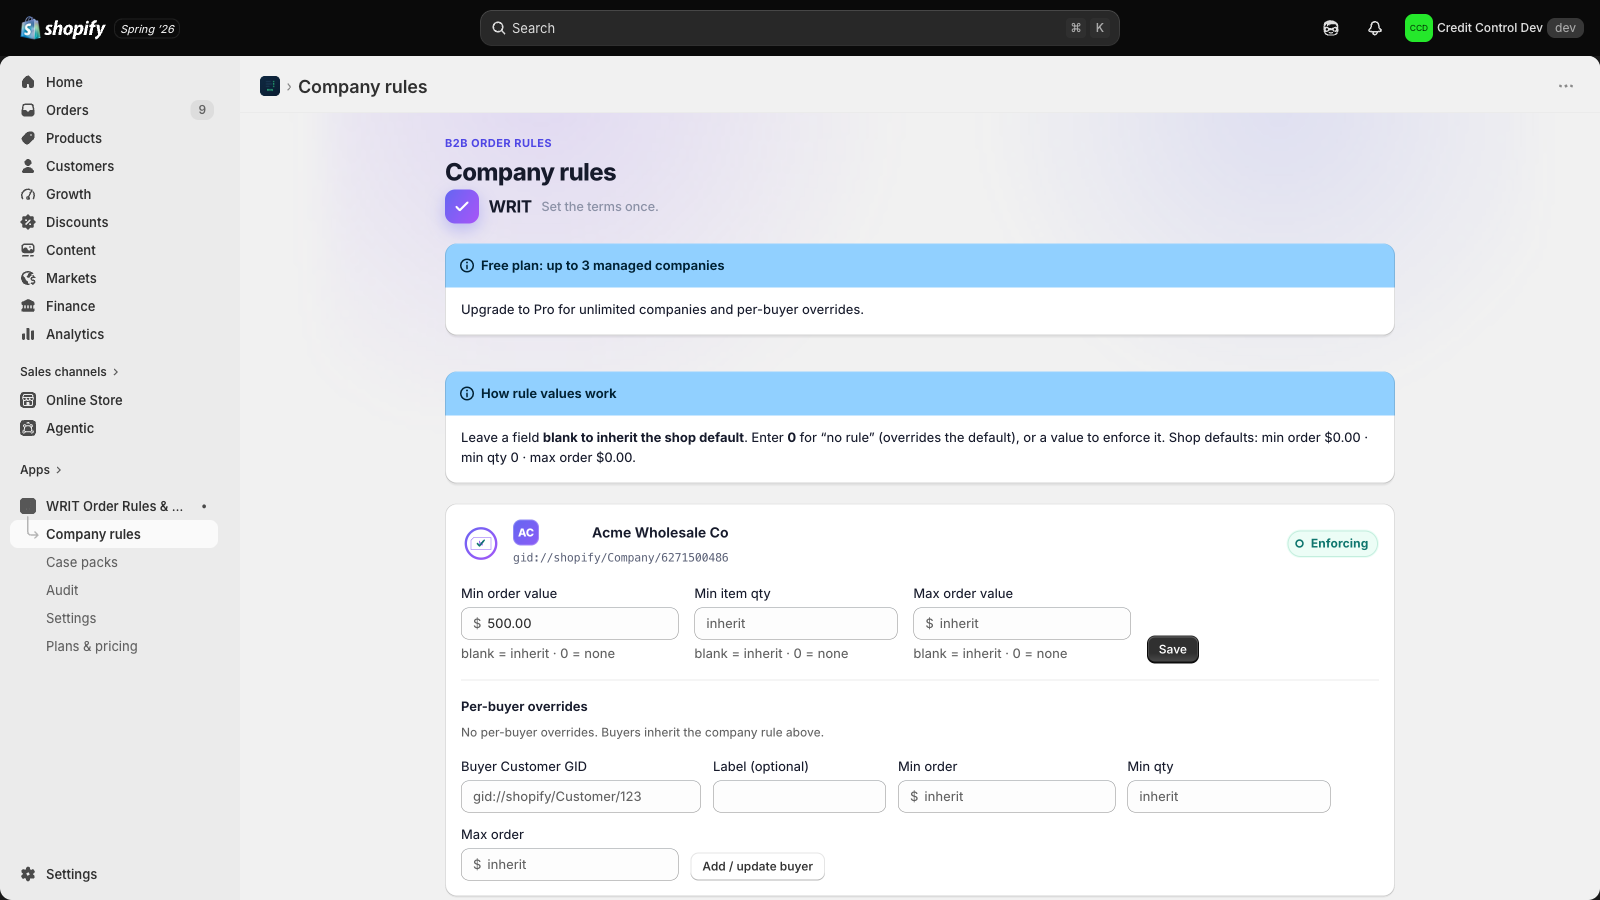Click the Search bar
The height and width of the screenshot is (900, 1600).
(x=800, y=28)
